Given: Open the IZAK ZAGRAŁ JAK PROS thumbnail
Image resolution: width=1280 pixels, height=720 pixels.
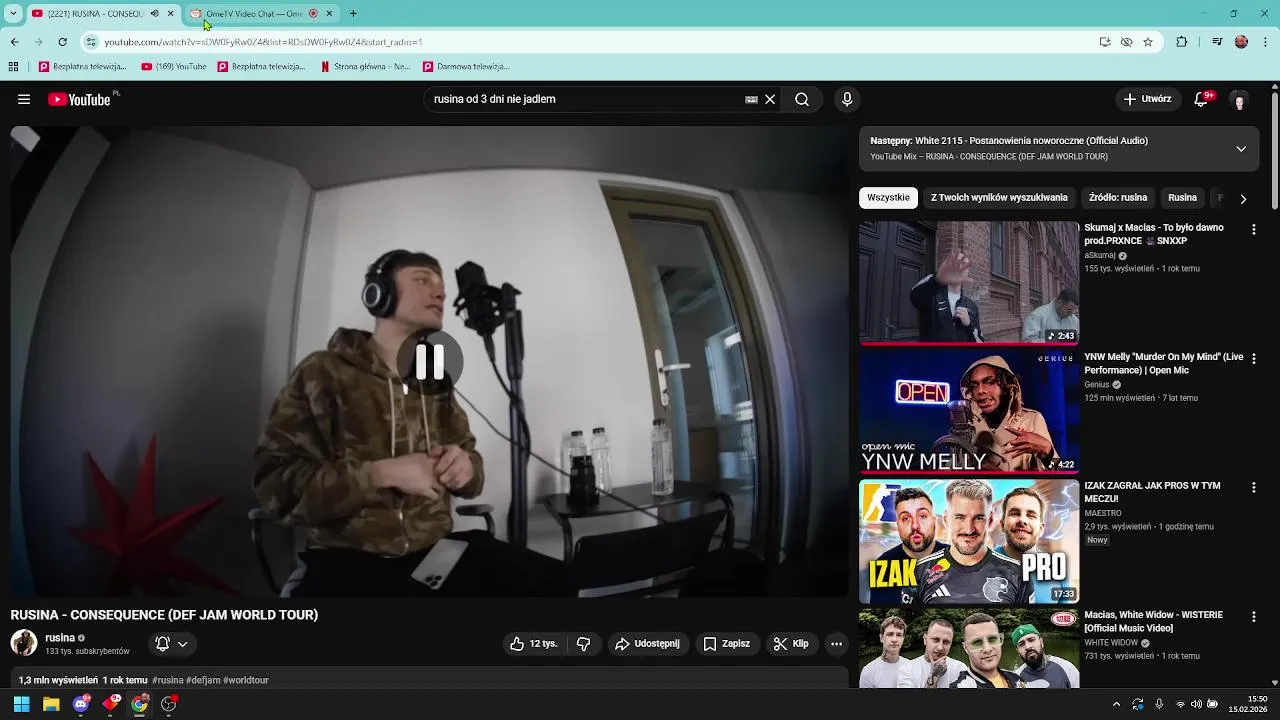Looking at the screenshot, I should [x=969, y=541].
